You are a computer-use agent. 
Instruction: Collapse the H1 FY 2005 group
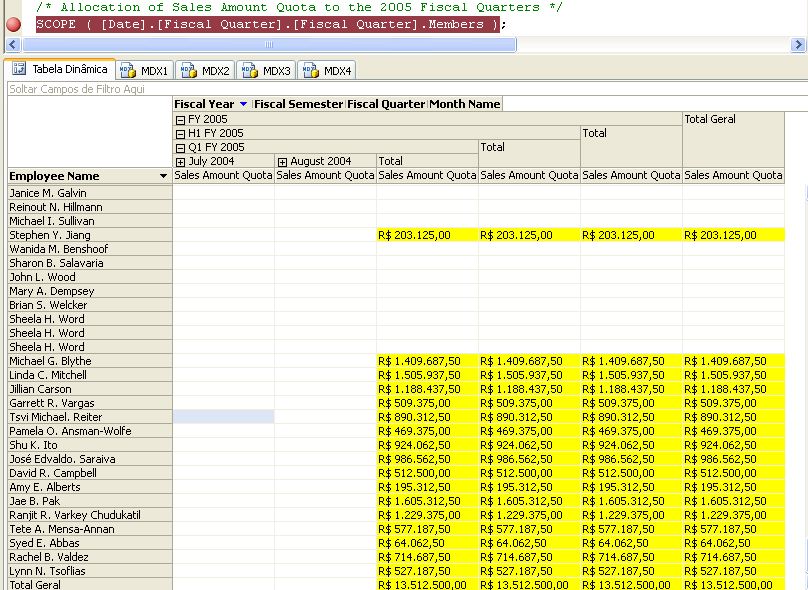click(179, 135)
